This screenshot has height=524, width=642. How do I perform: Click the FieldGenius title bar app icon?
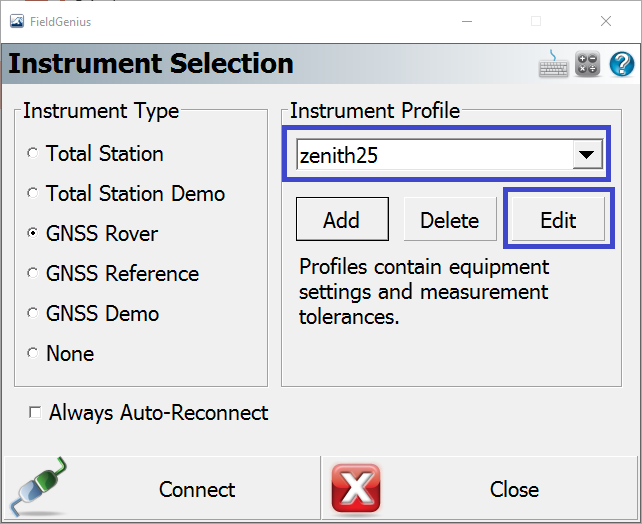(x=17, y=21)
